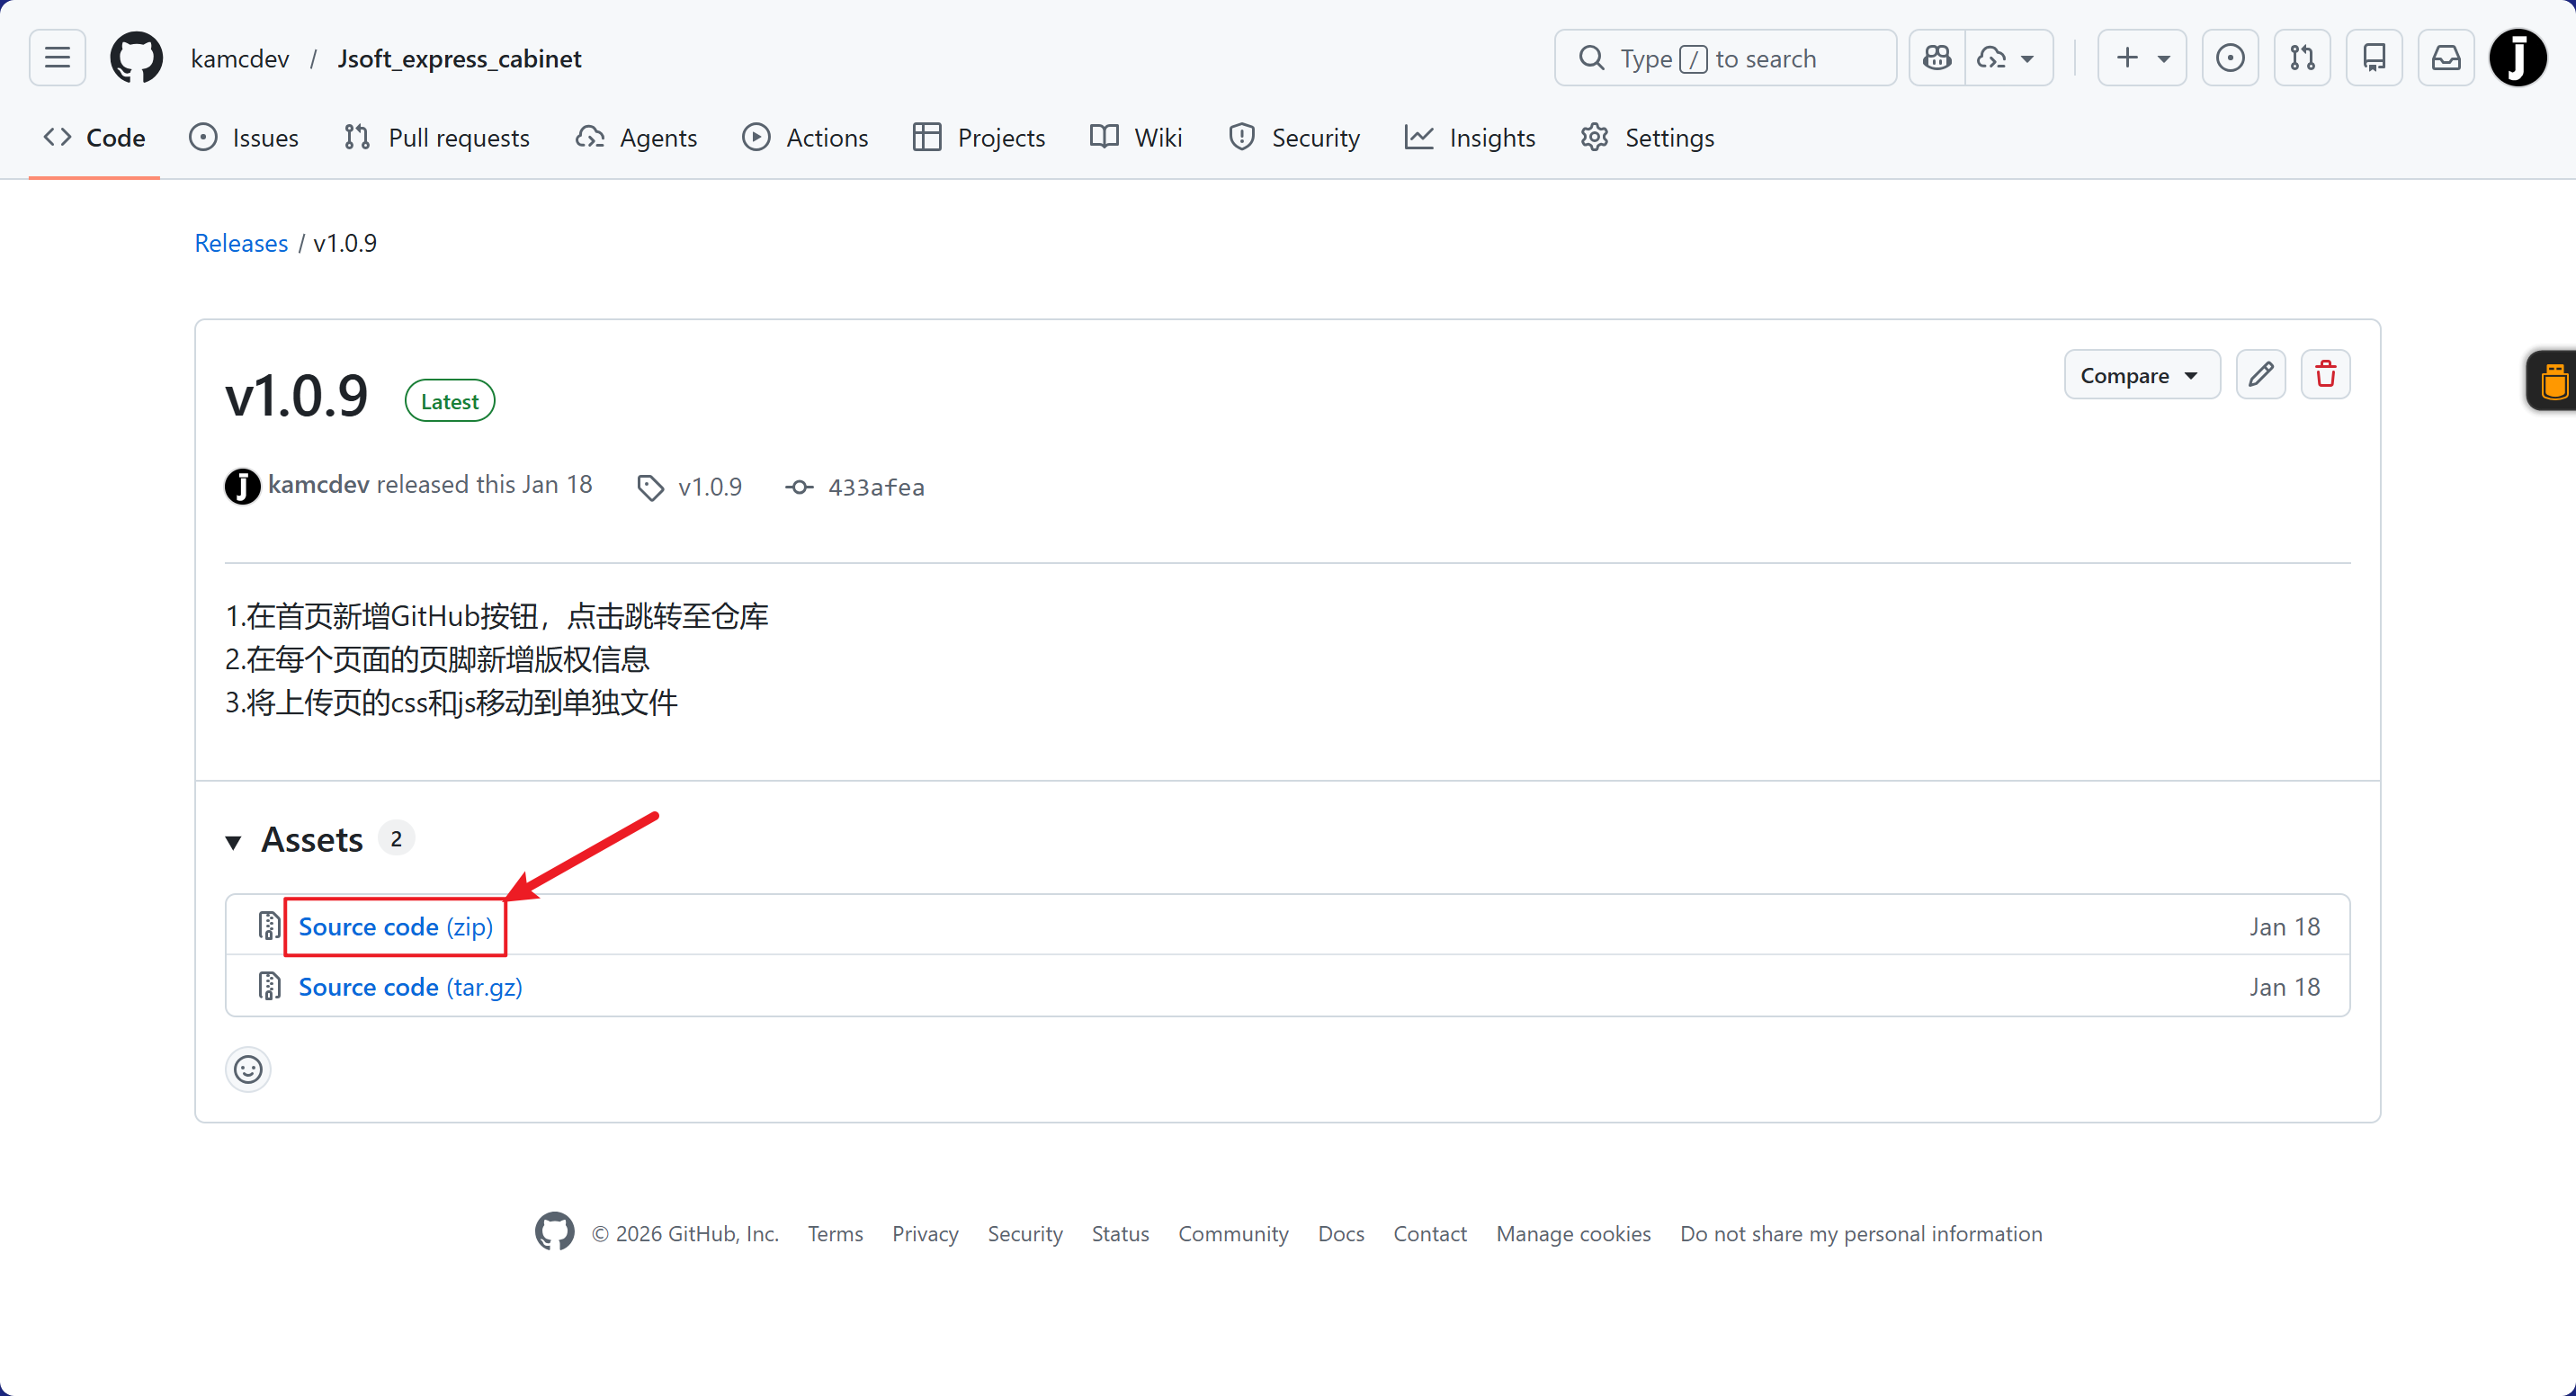2576x1396 pixels.
Task: Open the user profile avatar menu
Action: (2518, 58)
